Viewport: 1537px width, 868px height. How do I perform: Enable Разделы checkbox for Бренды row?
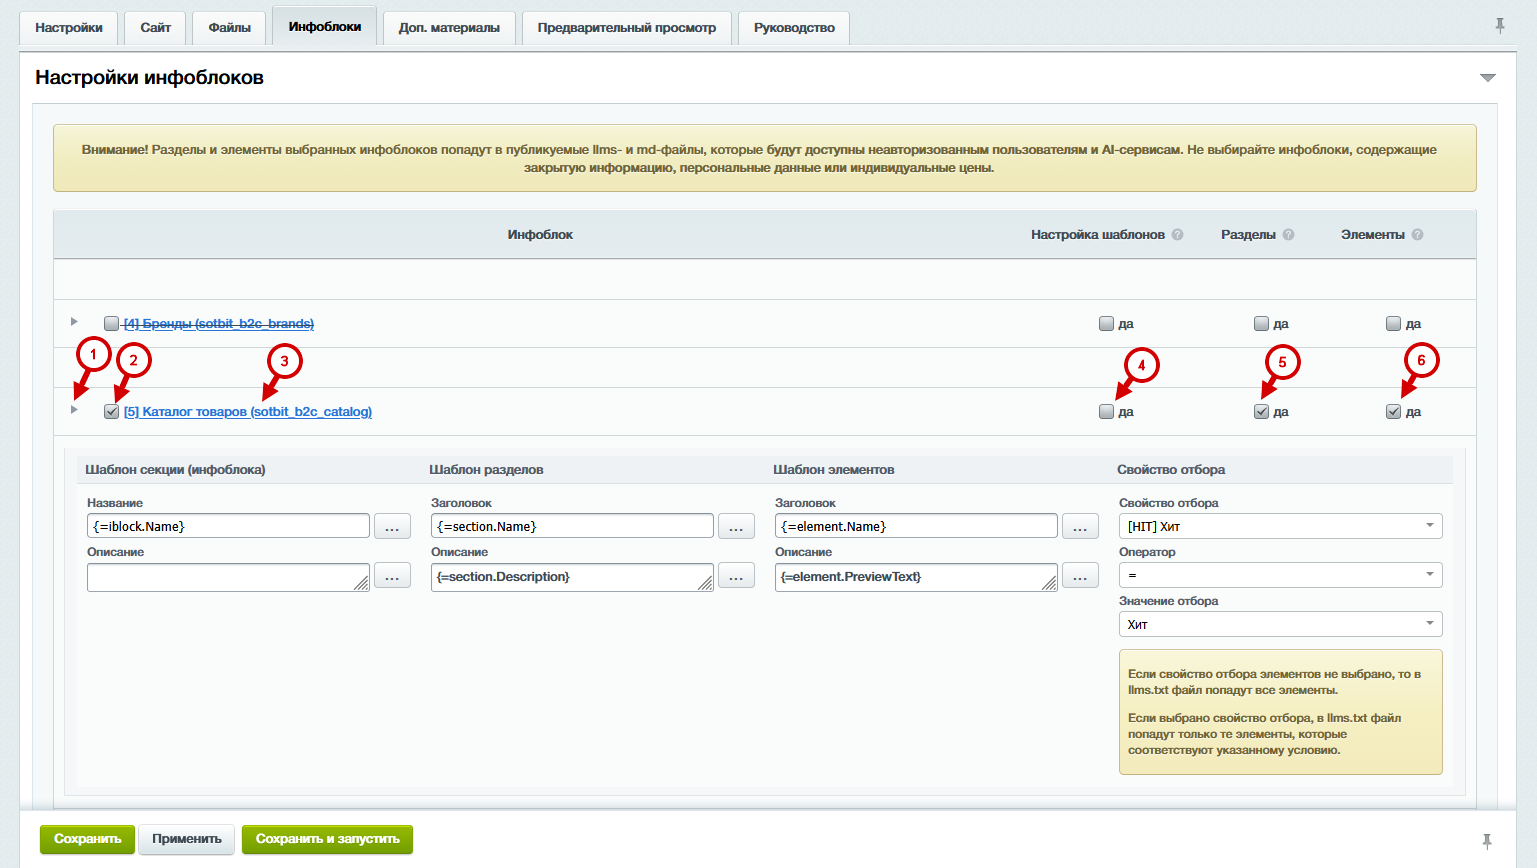point(1261,324)
